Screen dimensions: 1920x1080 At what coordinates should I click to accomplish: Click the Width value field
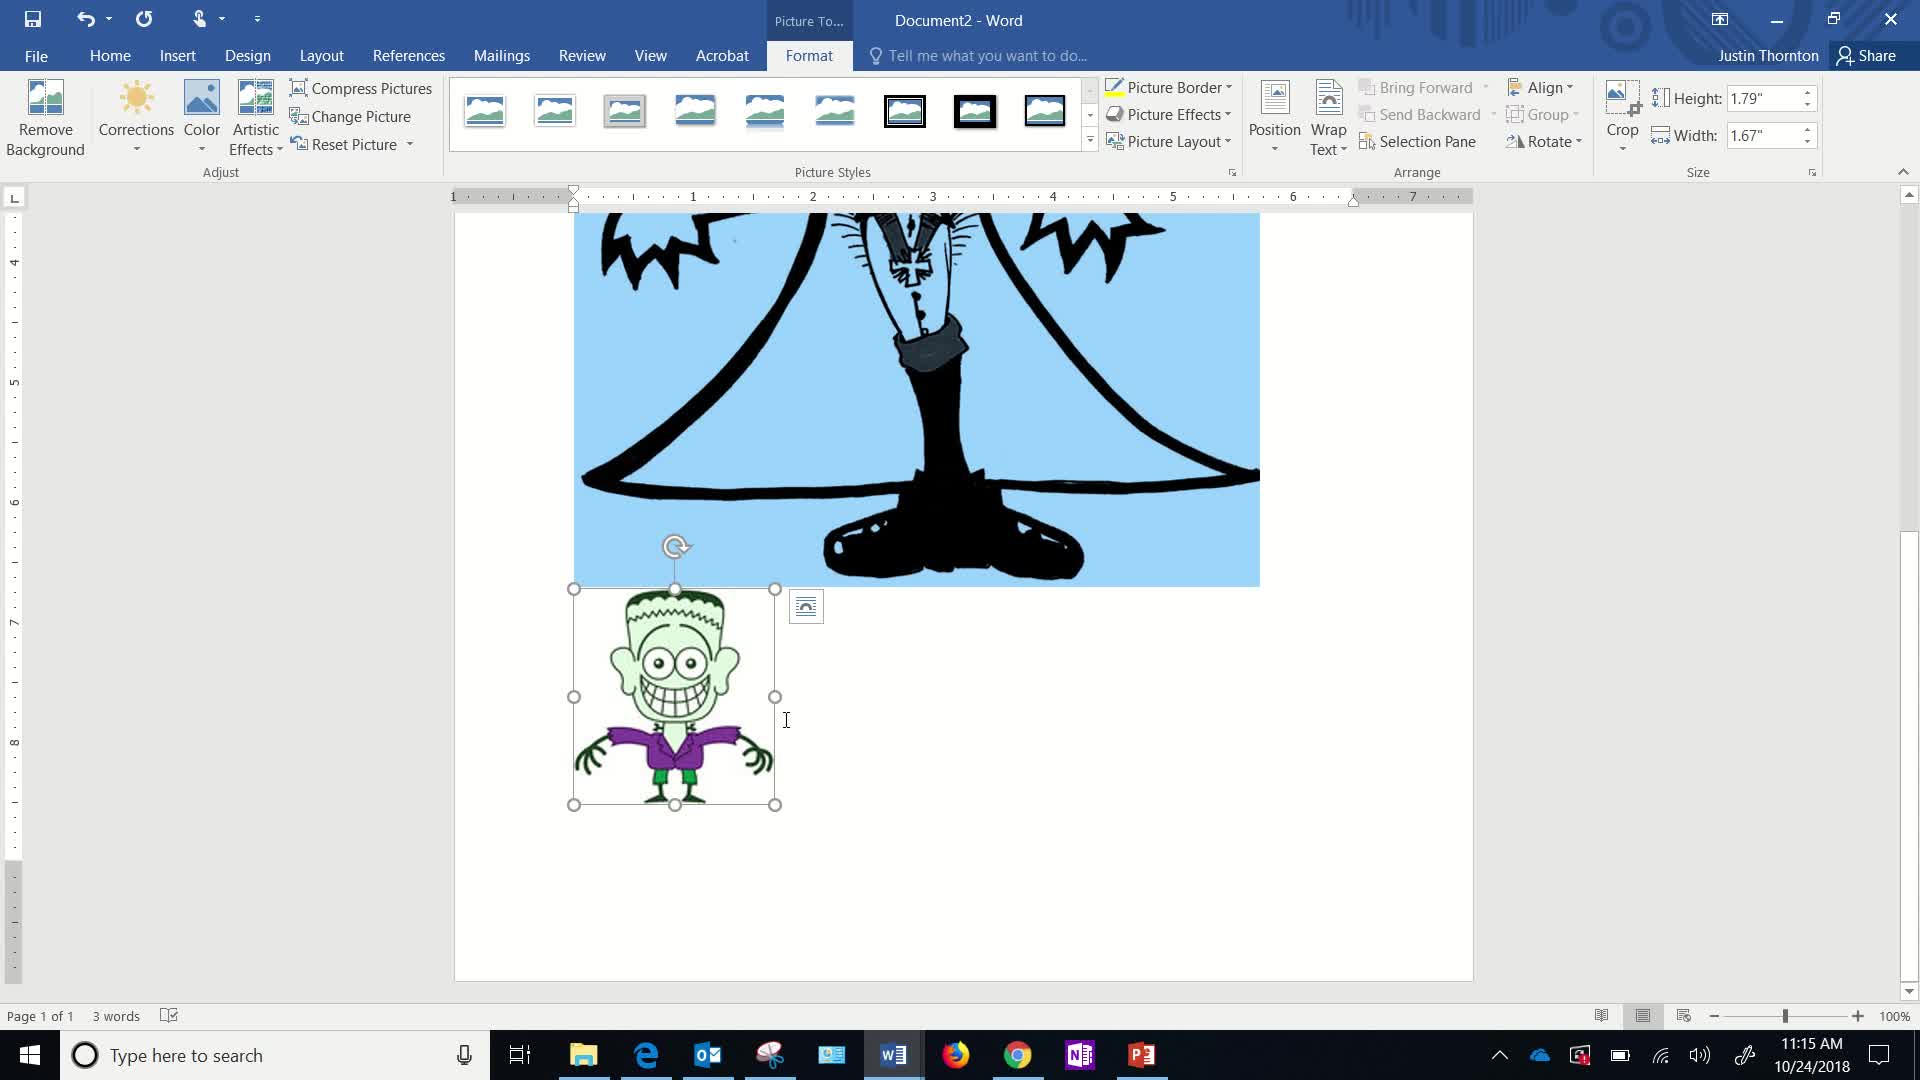coord(1763,135)
